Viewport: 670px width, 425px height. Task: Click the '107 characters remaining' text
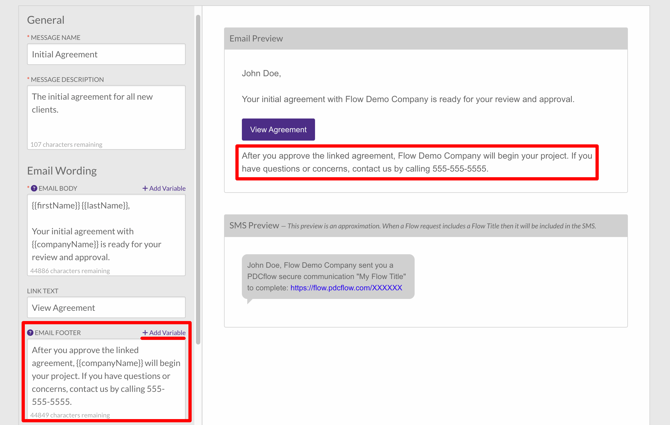pos(66,144)
